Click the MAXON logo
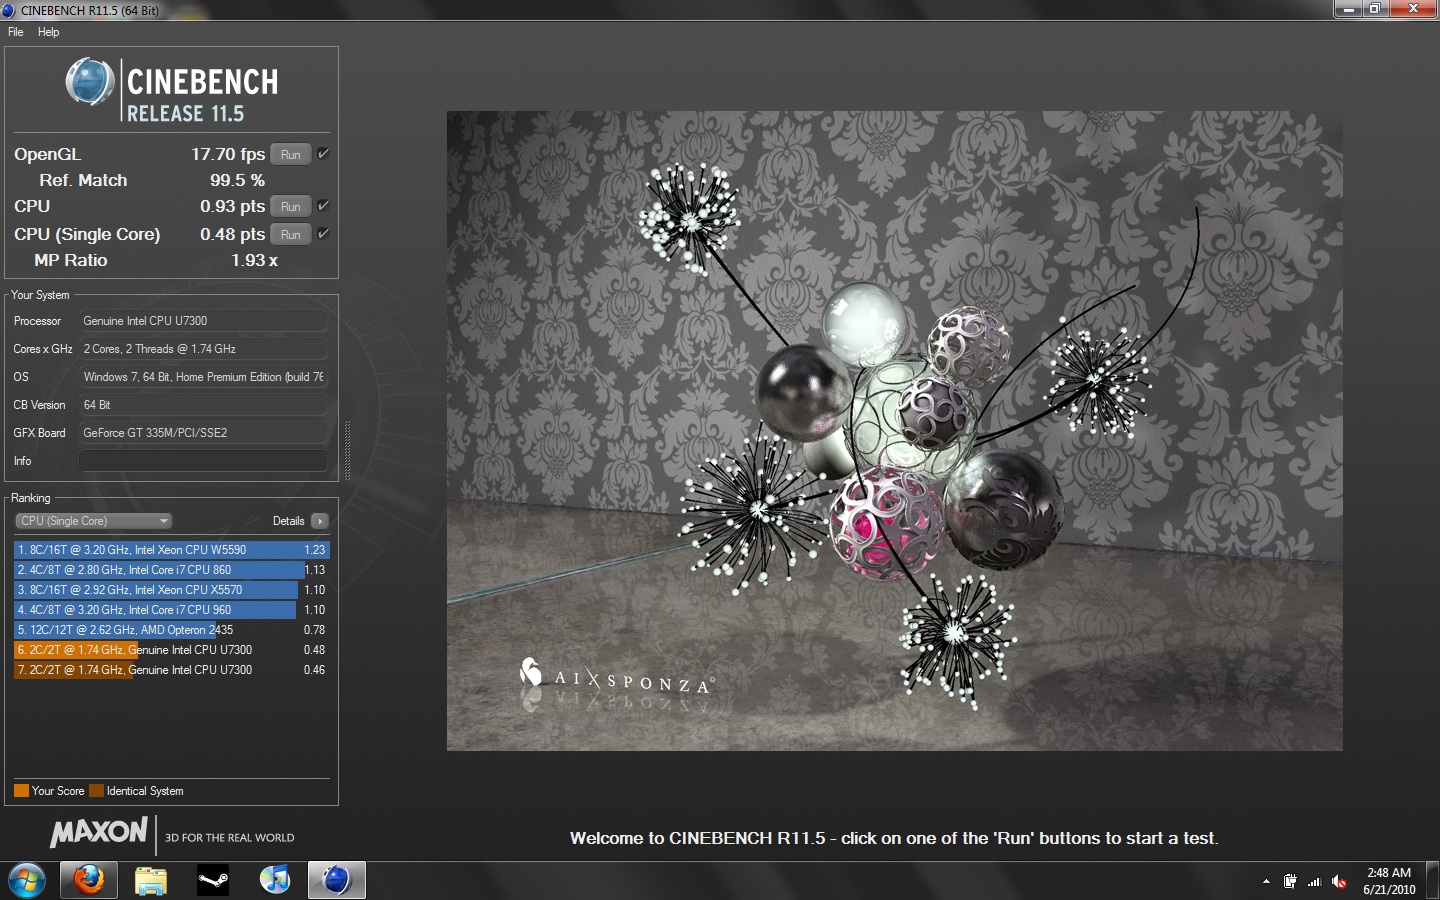This screenshot has height=900, width=1440. point(99,832)
